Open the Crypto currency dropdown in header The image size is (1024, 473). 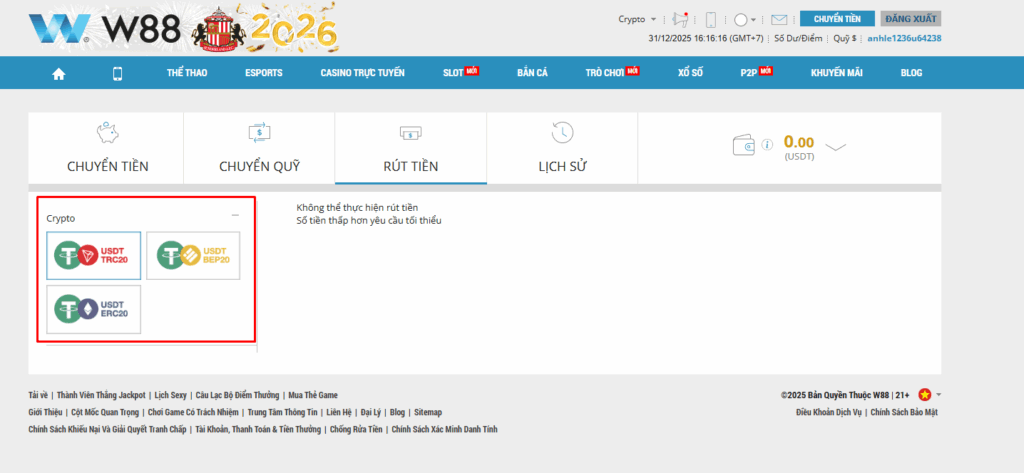[x=637, y=19]
